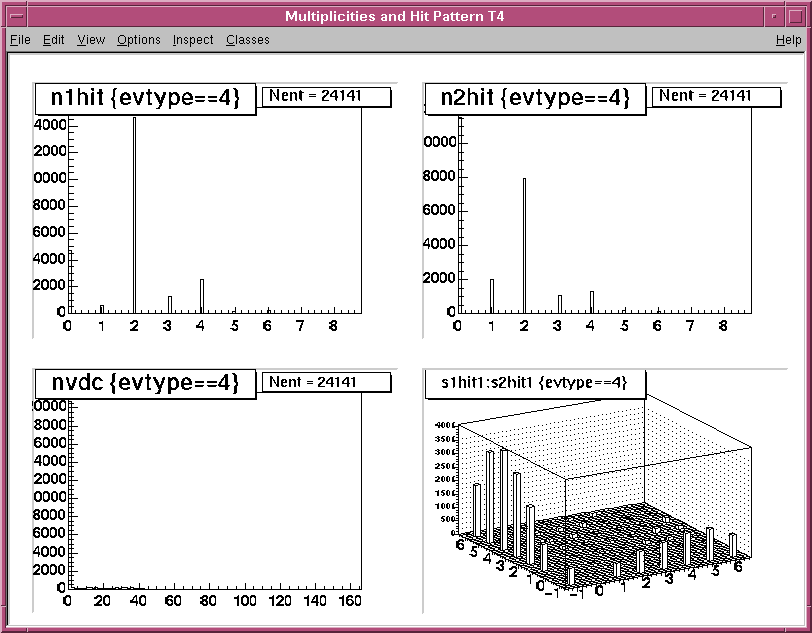
Task: Open the Edit menu
Action: (x=53, y=40)
